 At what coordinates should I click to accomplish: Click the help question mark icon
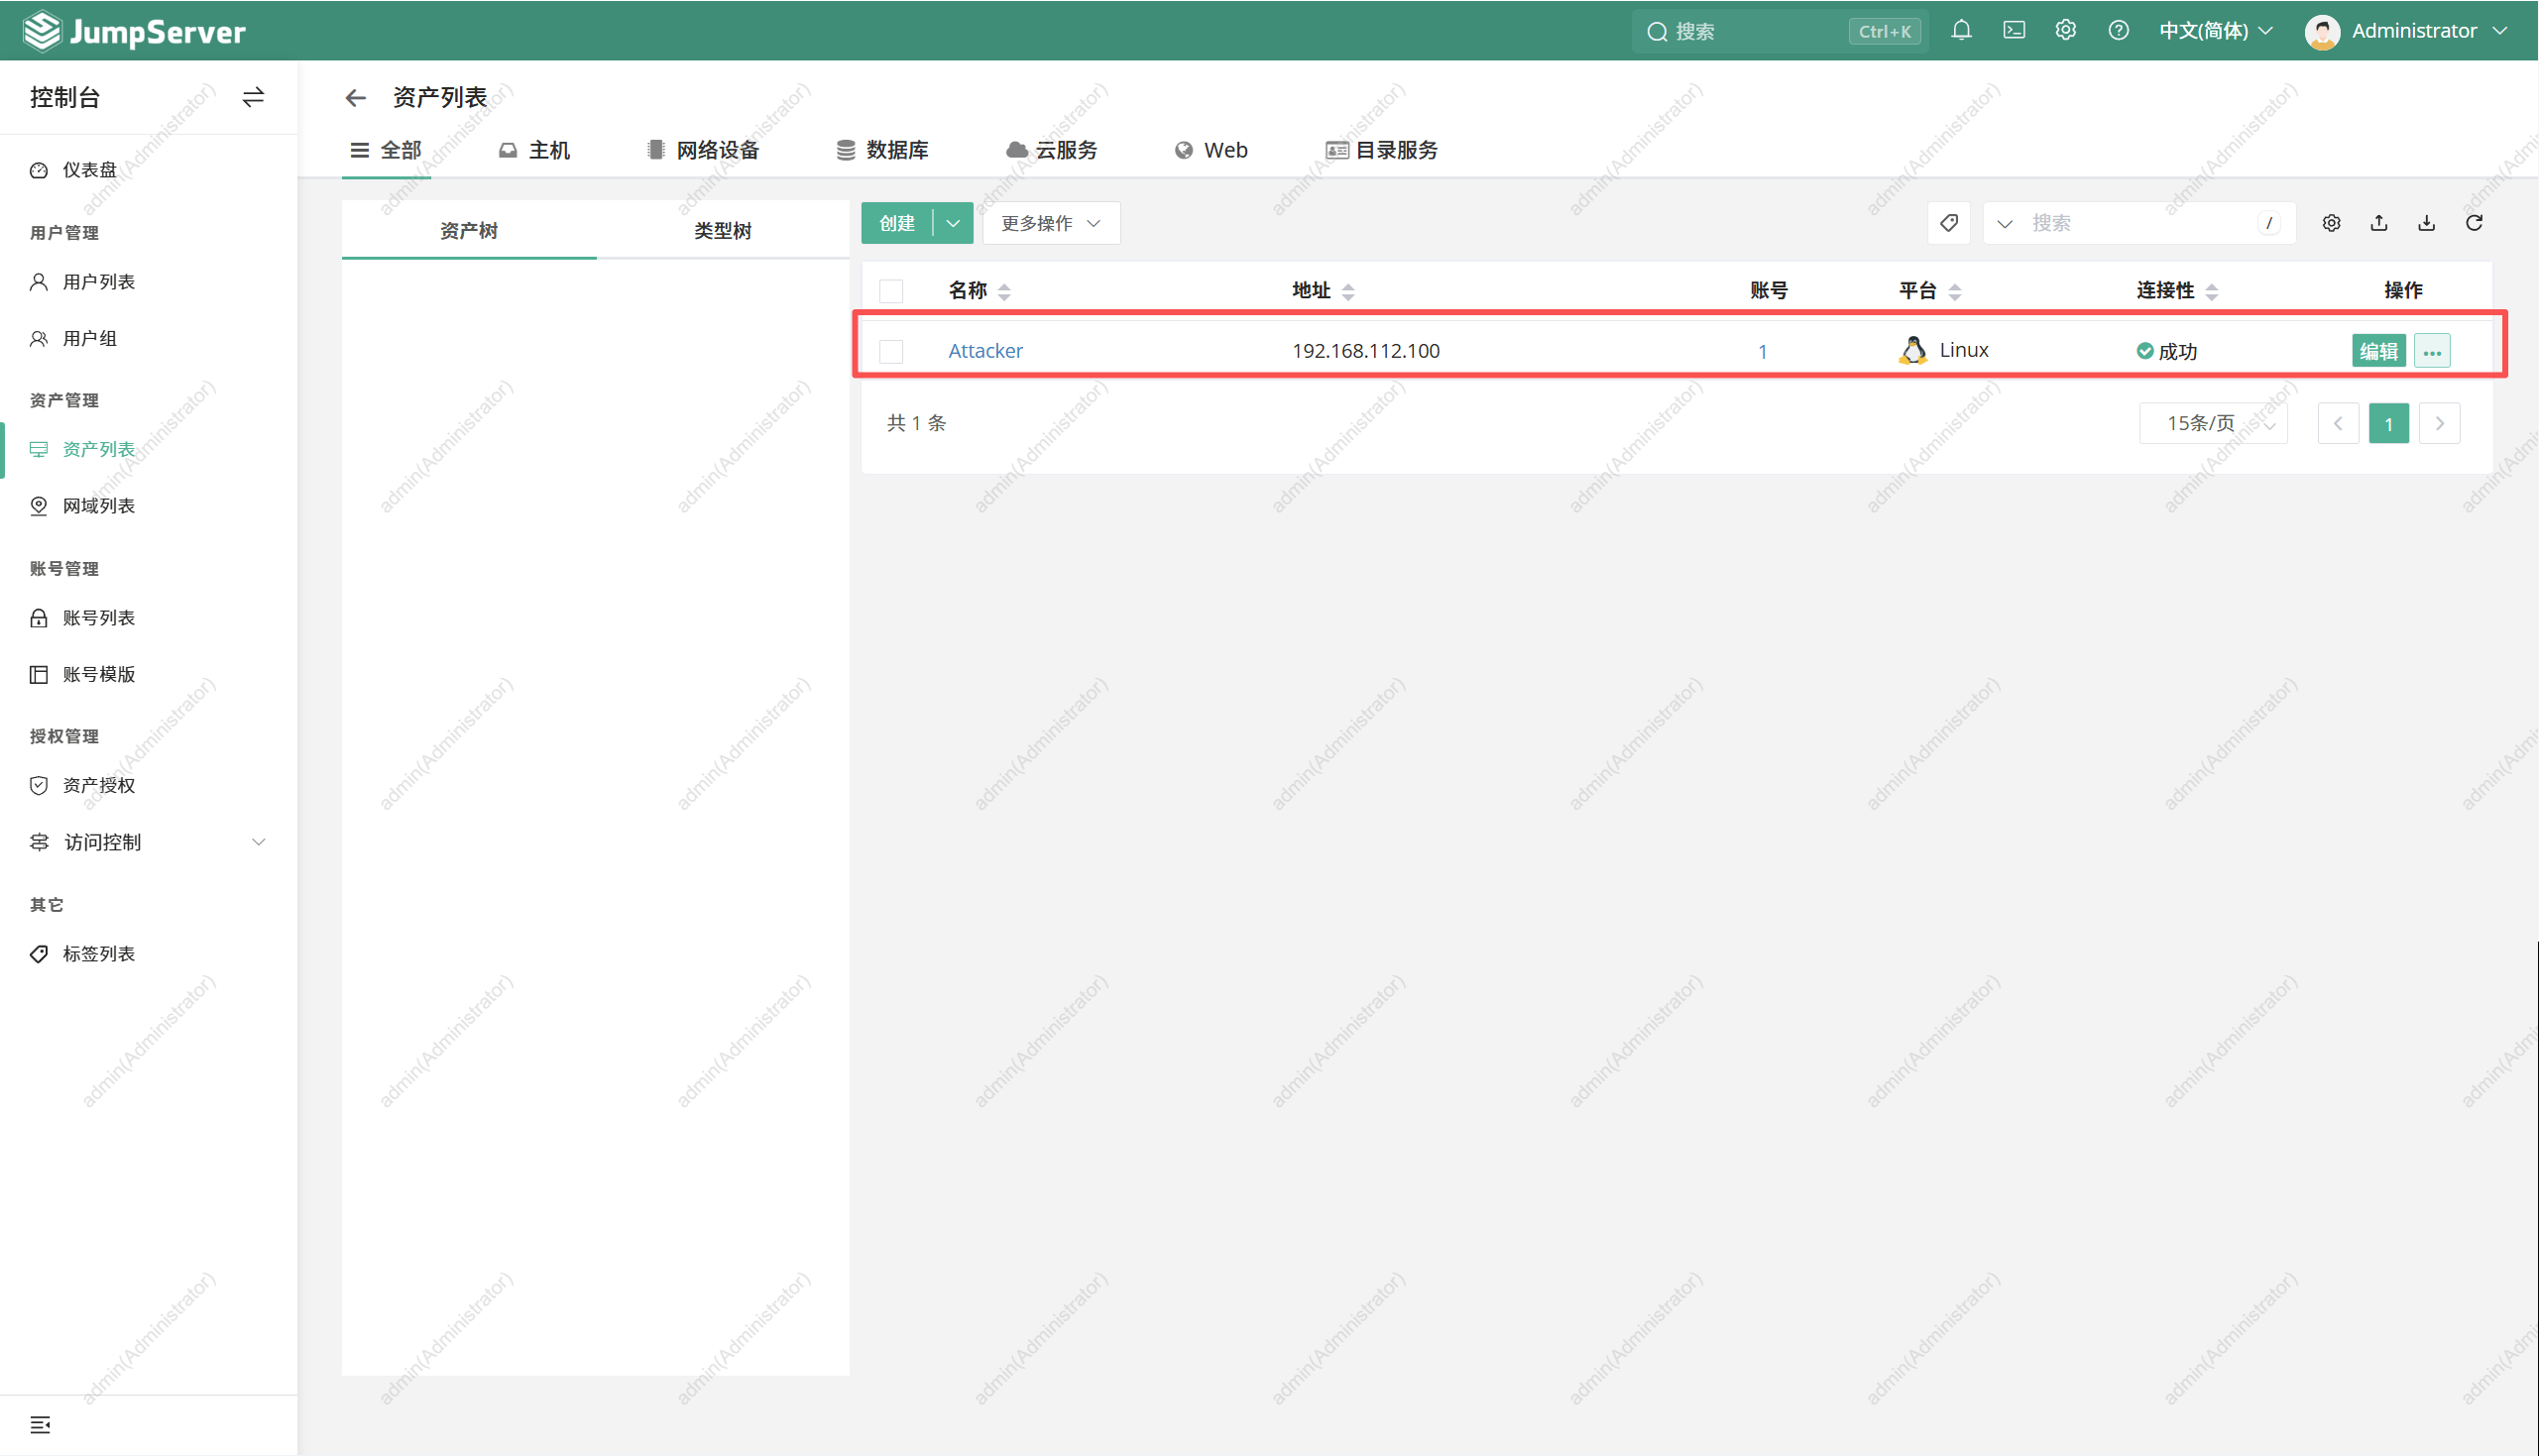tap(2118, 31)
